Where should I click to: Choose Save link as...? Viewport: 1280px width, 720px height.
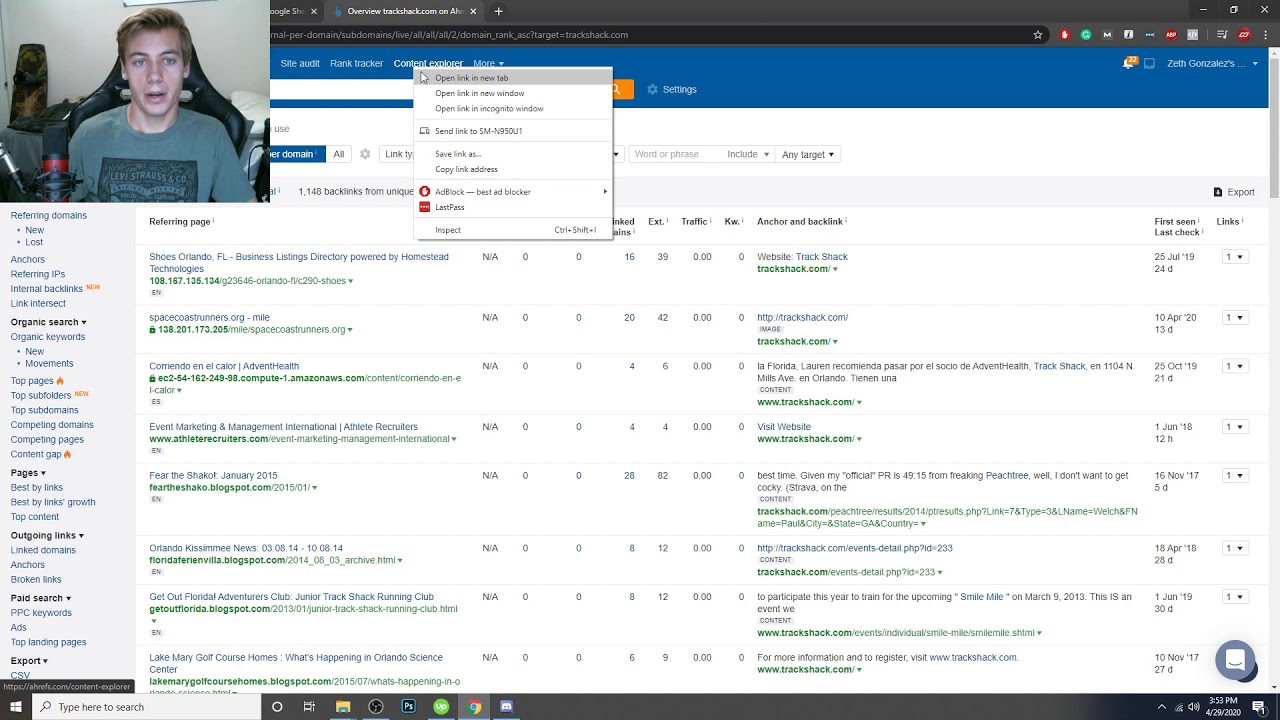513,154
